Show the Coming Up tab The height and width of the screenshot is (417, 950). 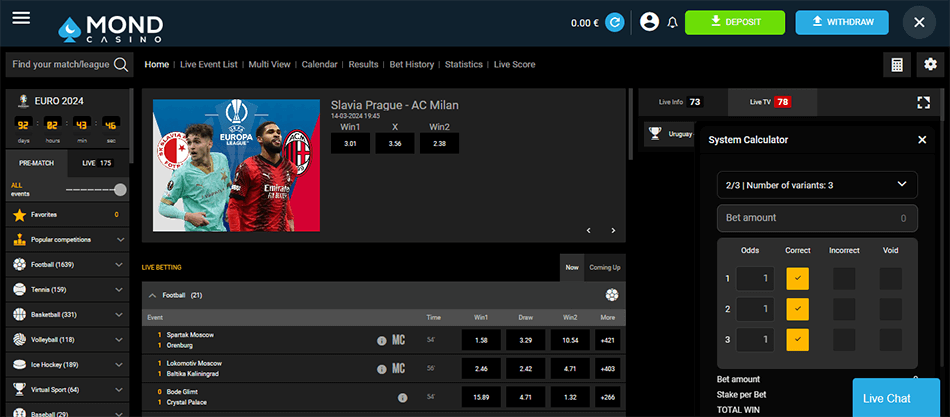pyautogui.click(x=605, y=267)
